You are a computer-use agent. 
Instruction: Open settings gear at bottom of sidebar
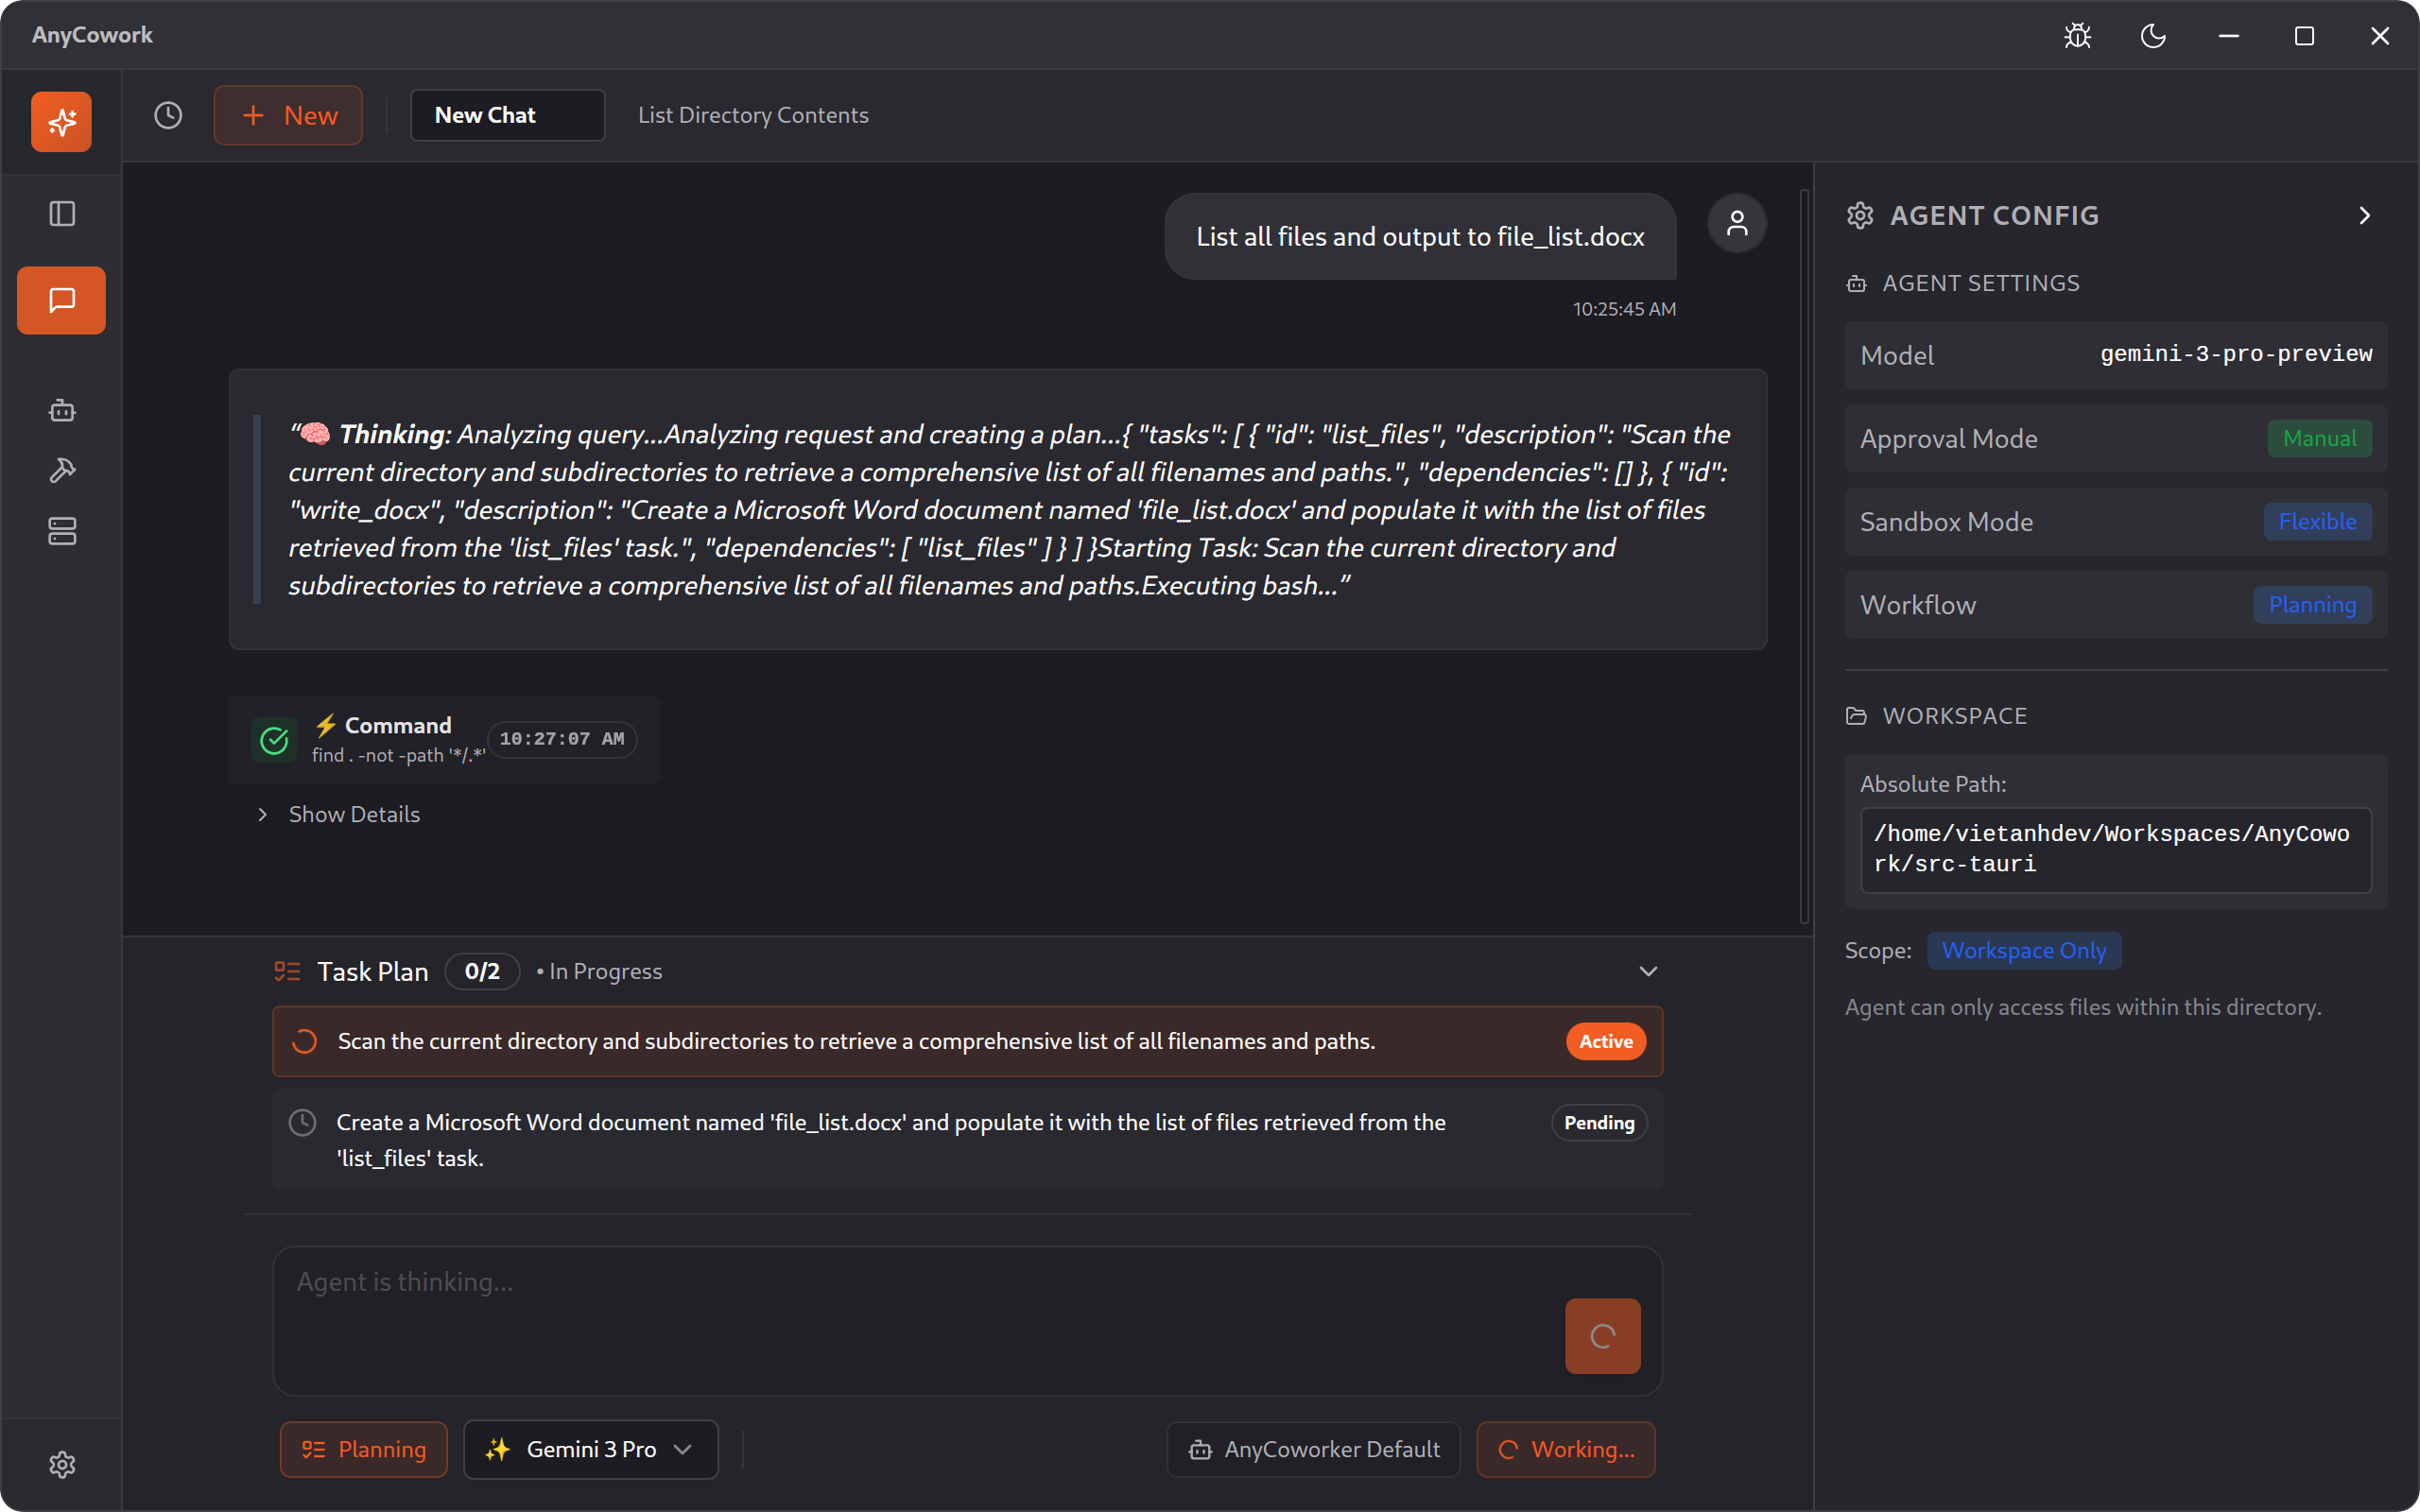click(62, 1464)
